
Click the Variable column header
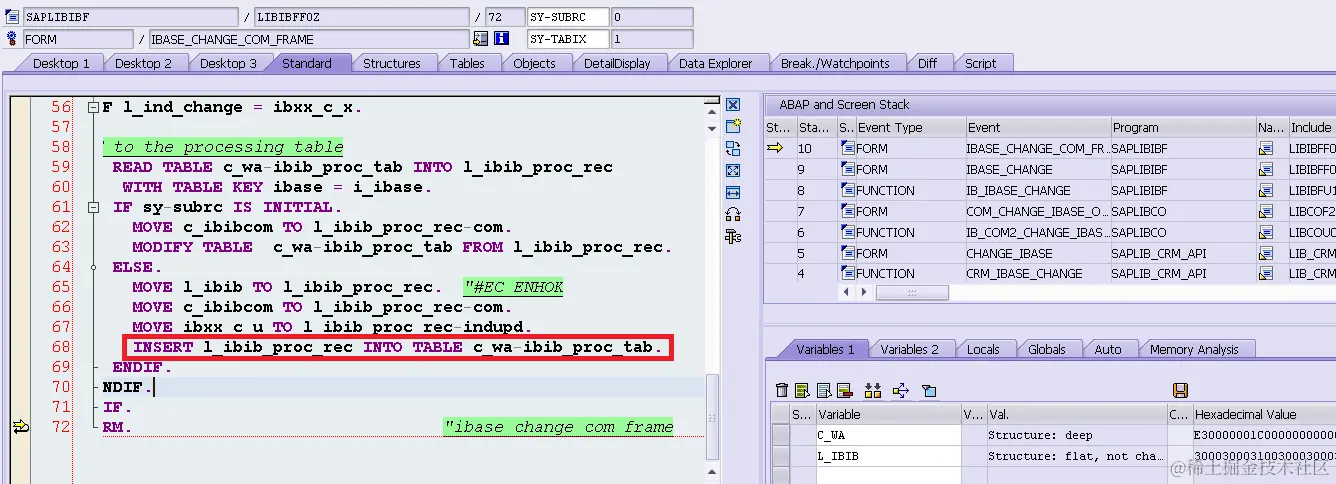[887, 414]
